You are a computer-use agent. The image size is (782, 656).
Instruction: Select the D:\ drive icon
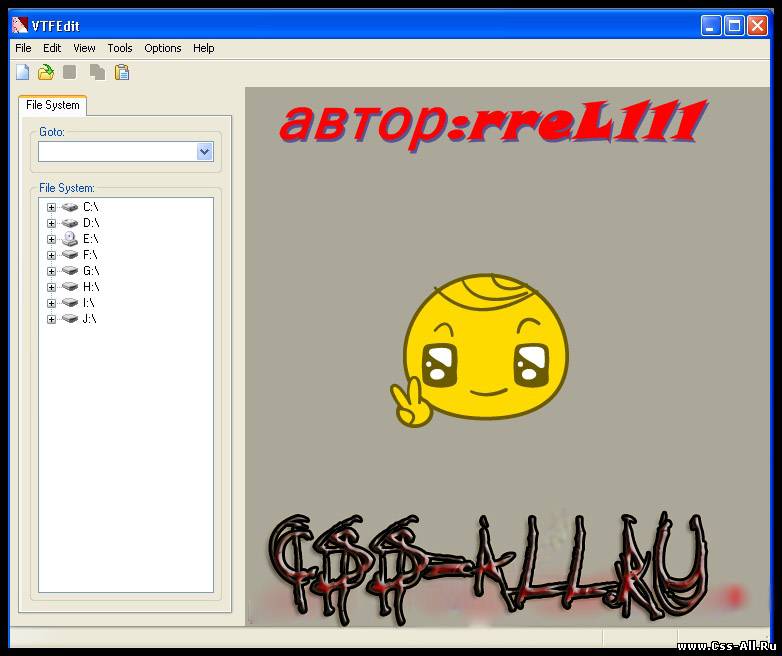tap(70, 222)
